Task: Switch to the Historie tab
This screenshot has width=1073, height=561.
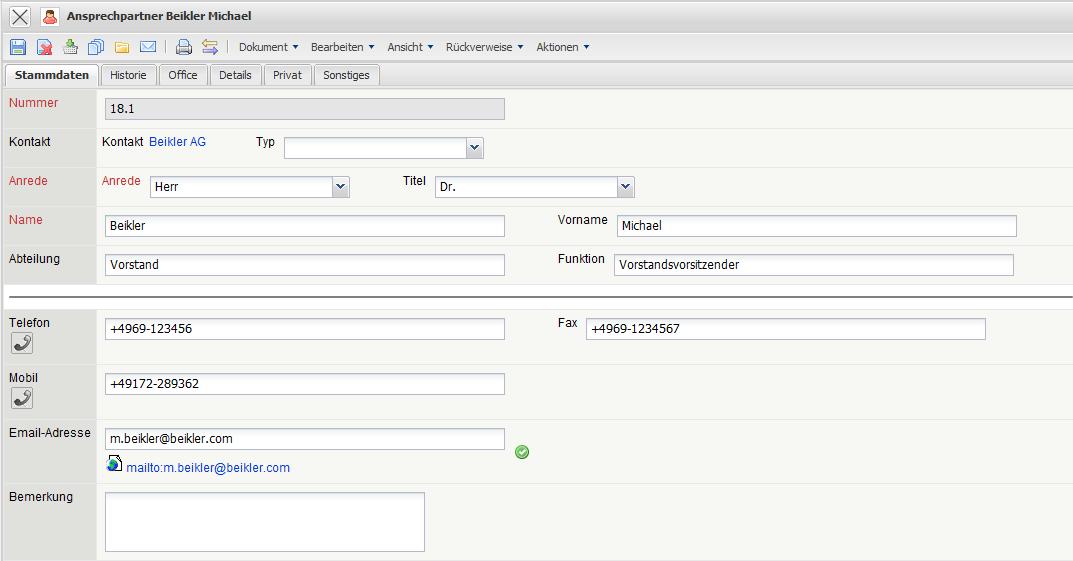Action: point(128,75)
